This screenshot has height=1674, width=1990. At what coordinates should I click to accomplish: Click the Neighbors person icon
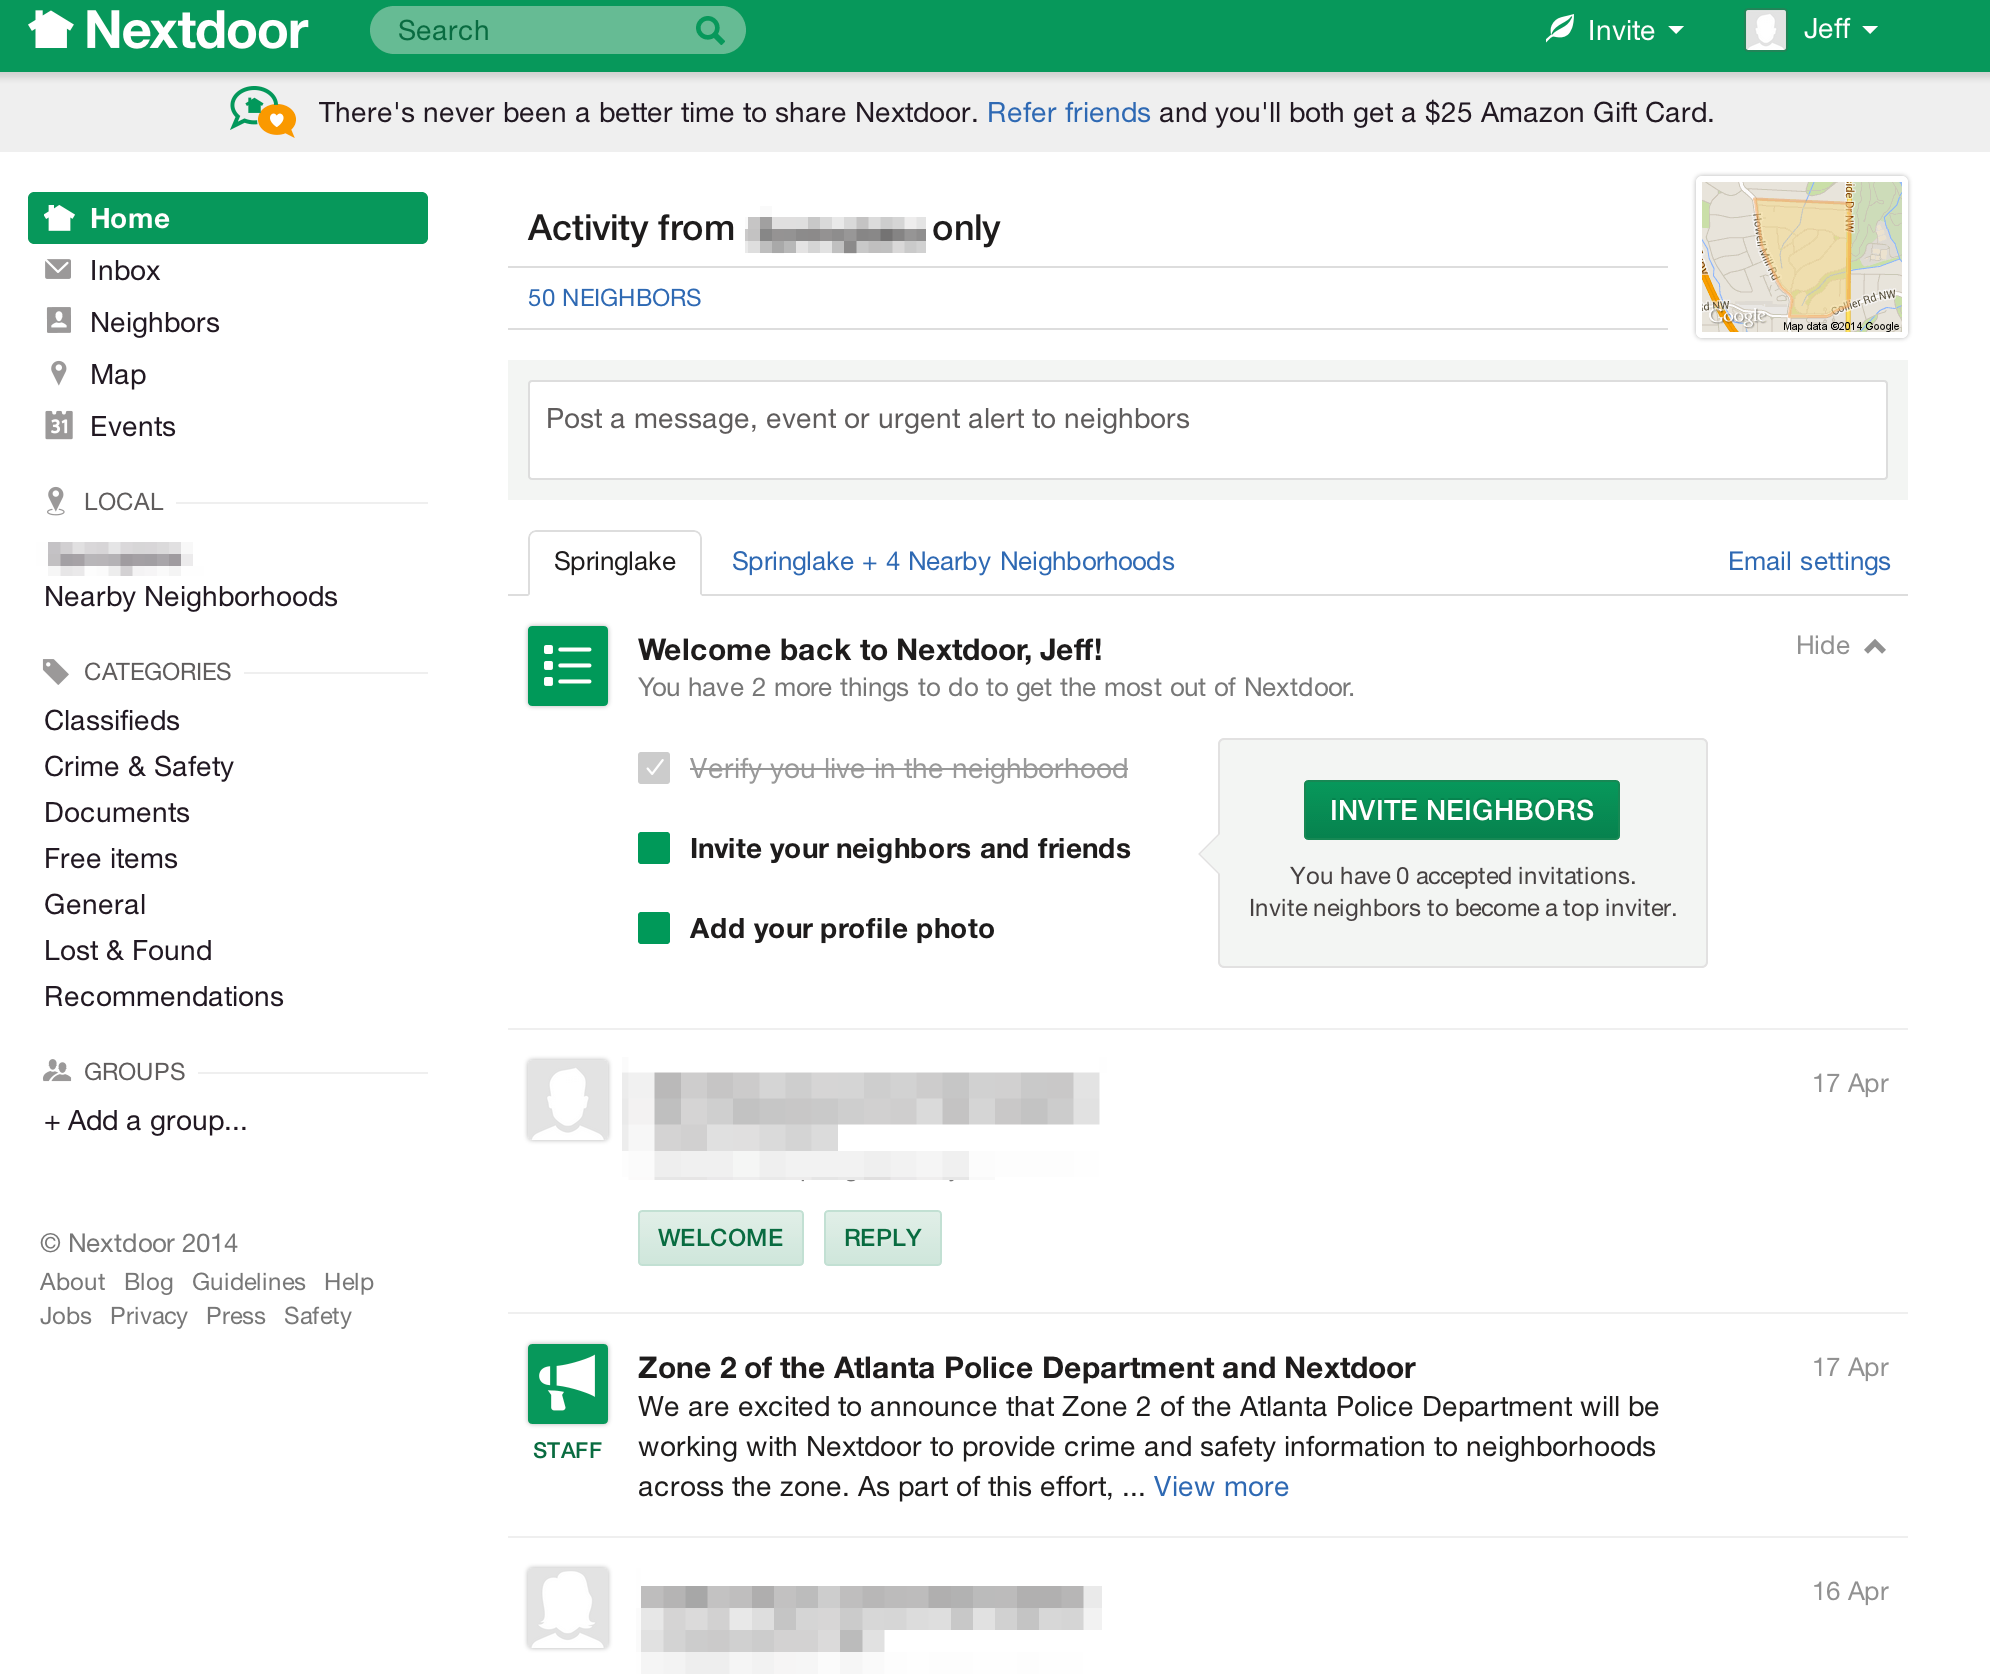[x=59, y=321]
